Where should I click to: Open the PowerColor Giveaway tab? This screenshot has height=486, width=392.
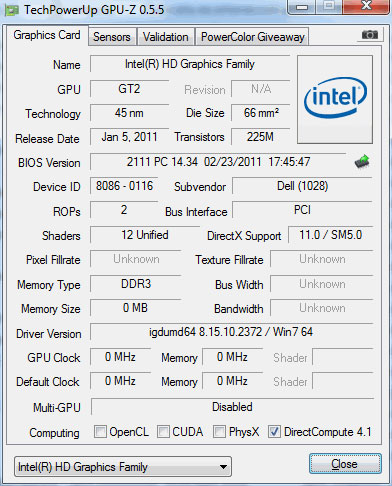click(253, 37)
